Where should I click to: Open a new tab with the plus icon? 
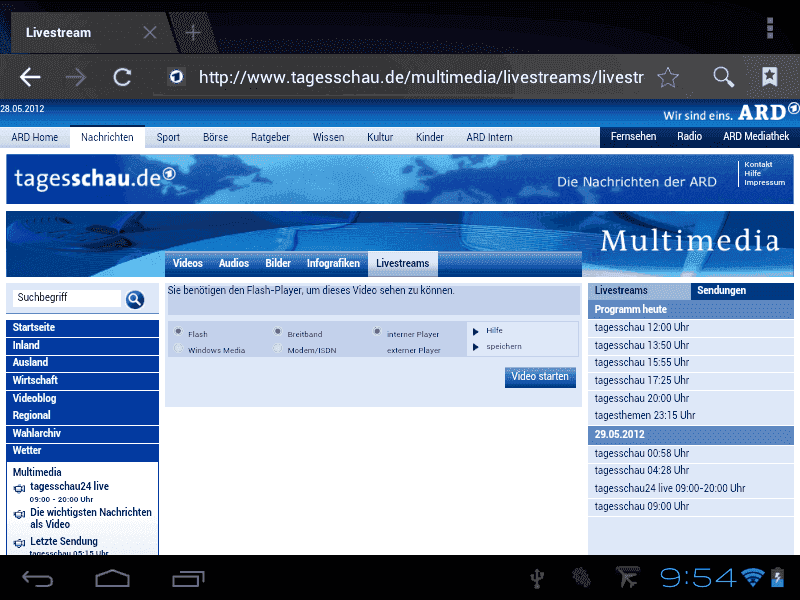[x=193, y=33]
